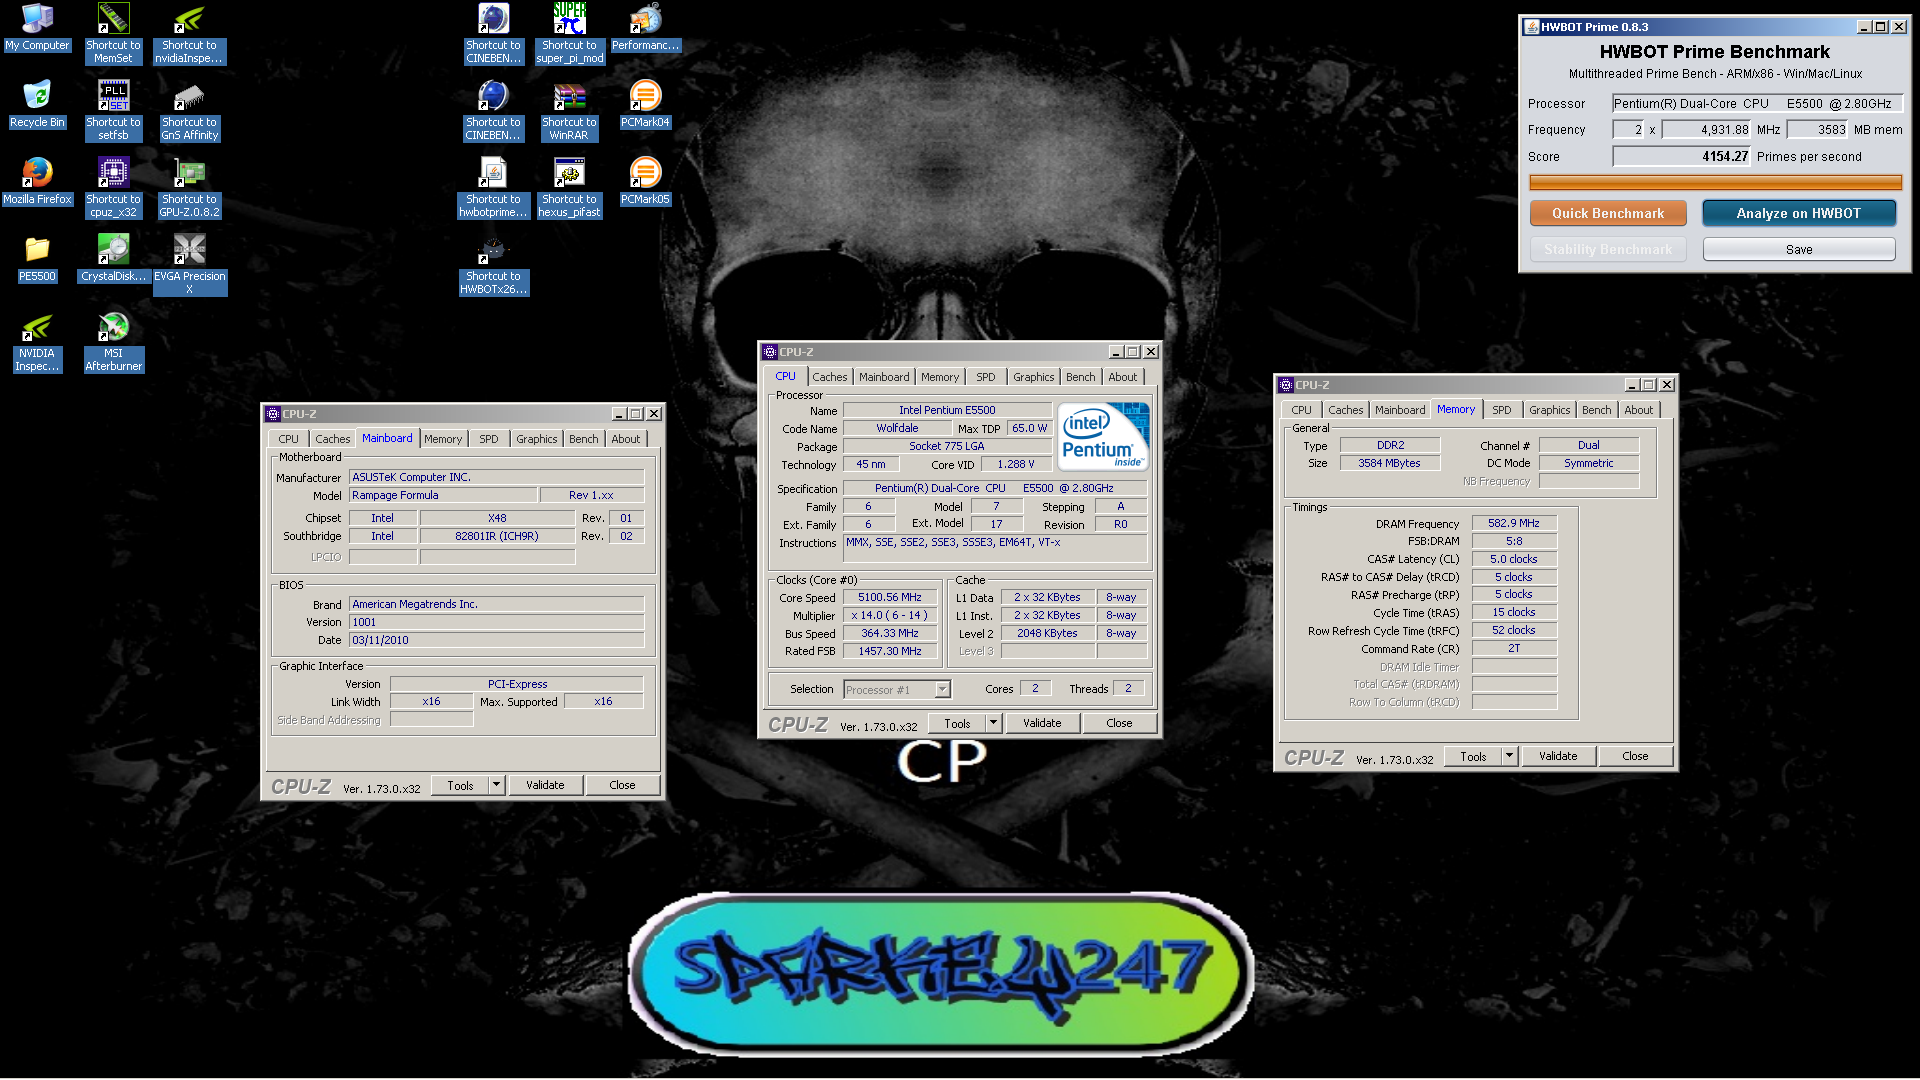Open the Performance Test desktop icon

(645, 28)
